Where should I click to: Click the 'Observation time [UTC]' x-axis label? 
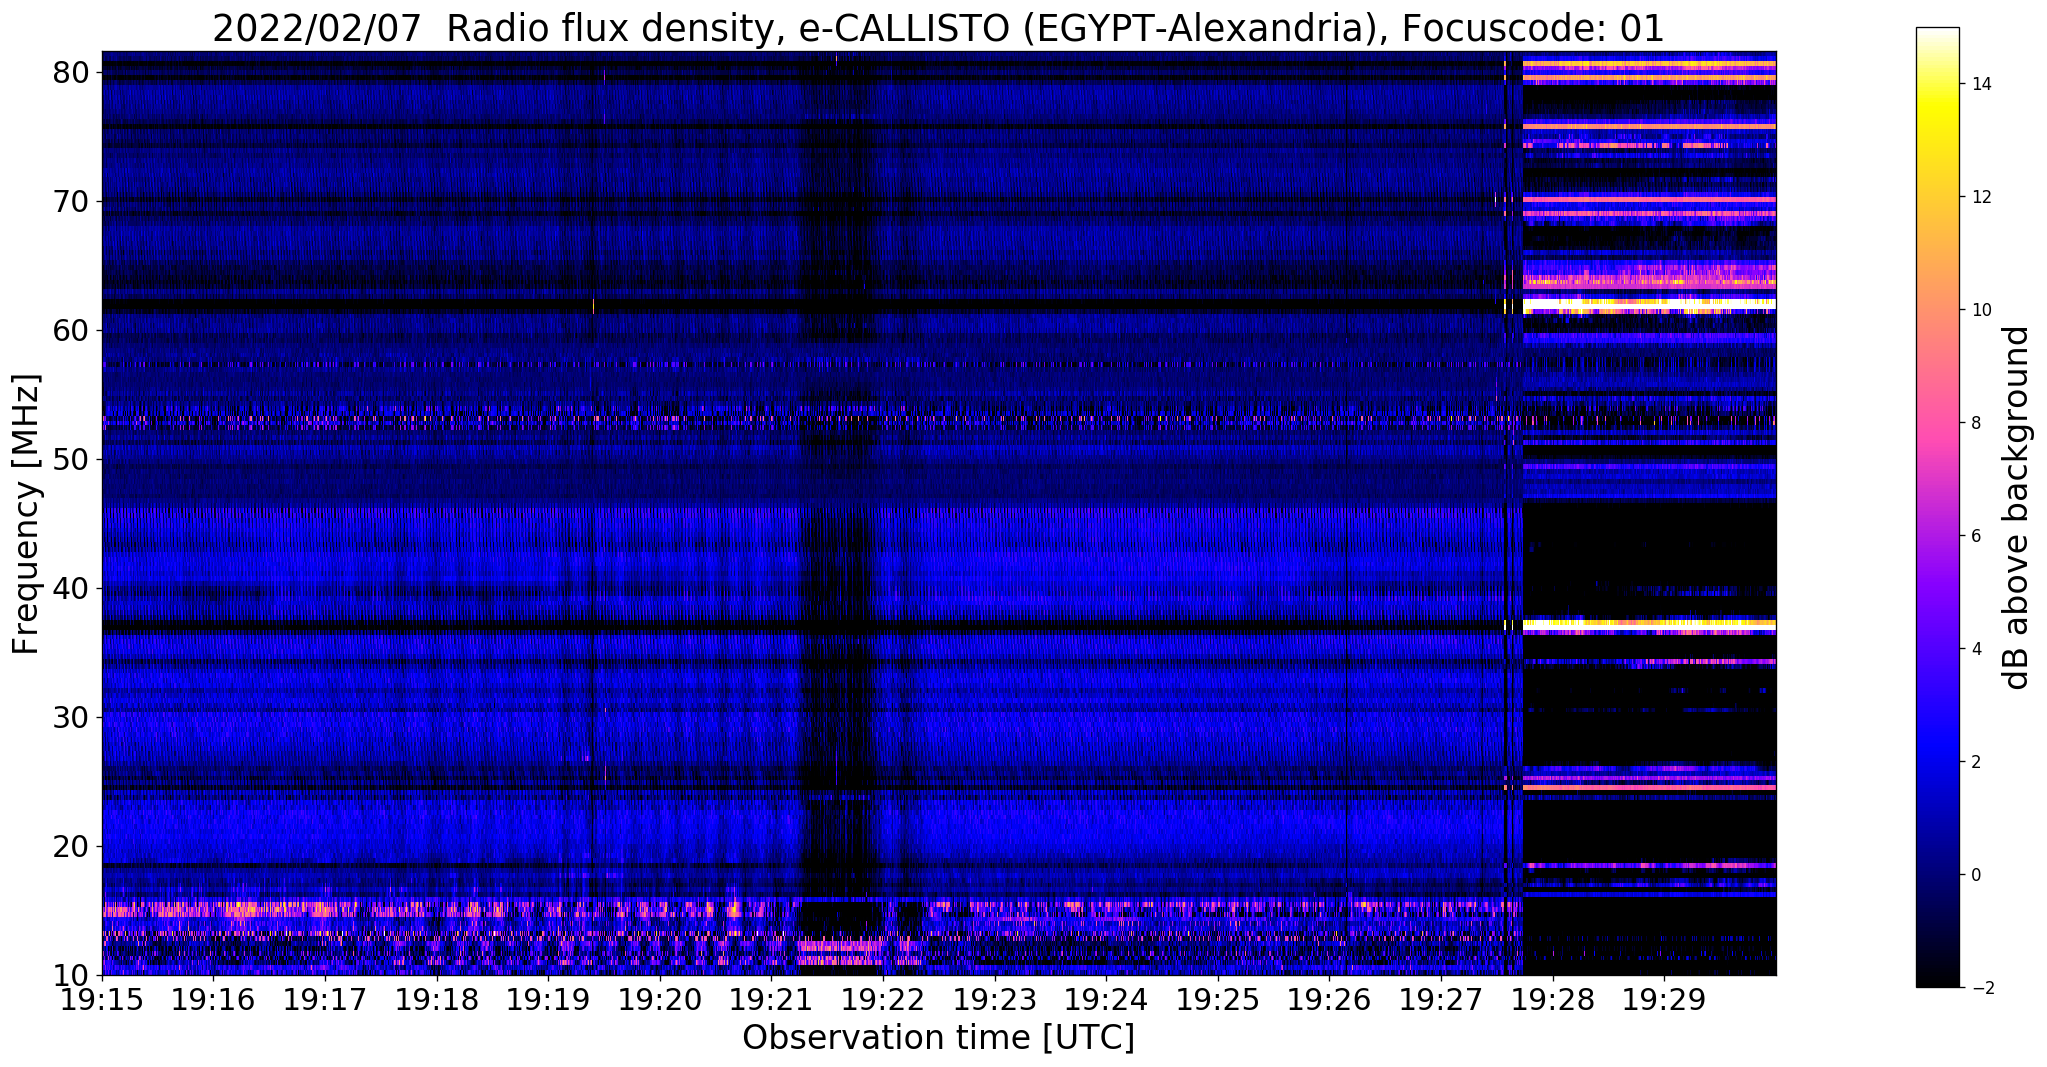pyautogui.click(x=938, y=1038)
